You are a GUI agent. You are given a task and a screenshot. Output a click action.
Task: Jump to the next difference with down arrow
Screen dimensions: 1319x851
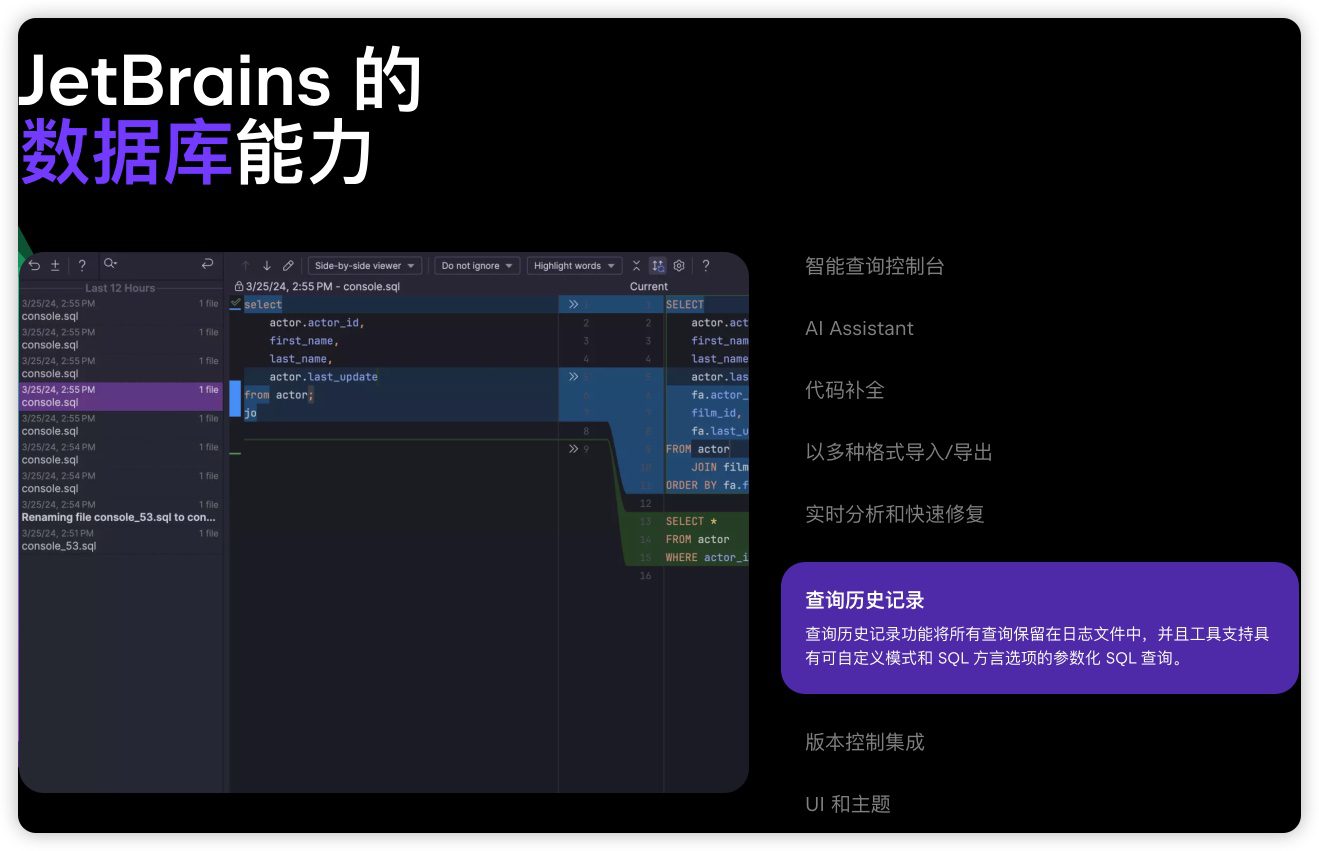click(x=267, y=266)
